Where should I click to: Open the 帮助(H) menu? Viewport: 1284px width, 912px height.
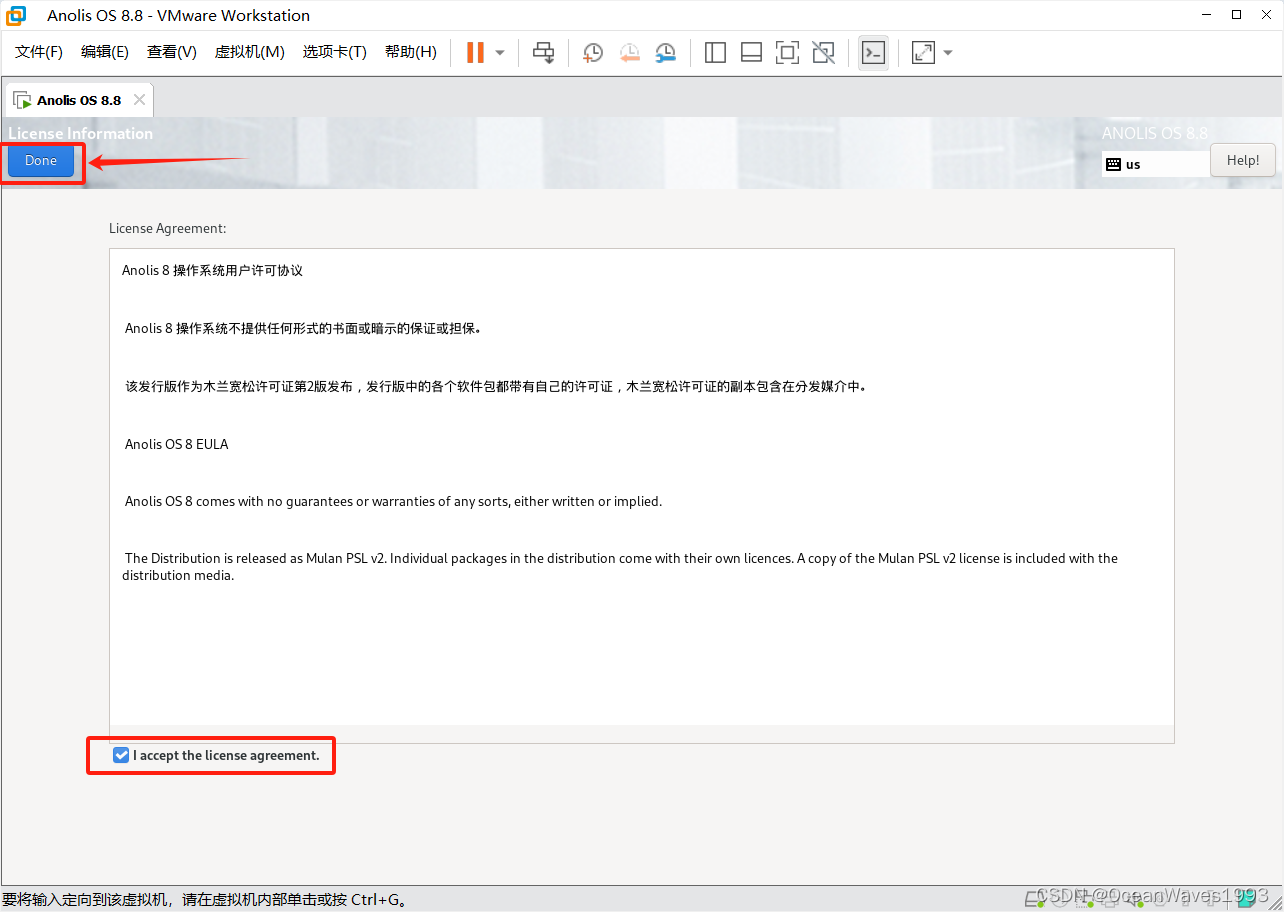coord(411,52)
